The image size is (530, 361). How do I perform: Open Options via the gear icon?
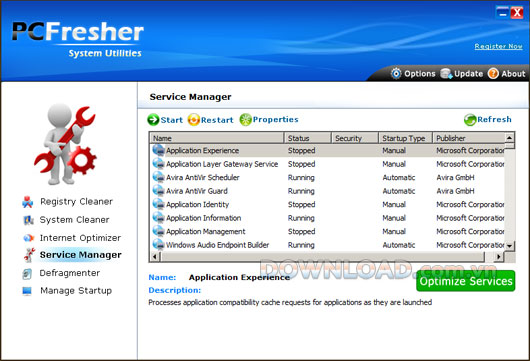click(396, 73)
